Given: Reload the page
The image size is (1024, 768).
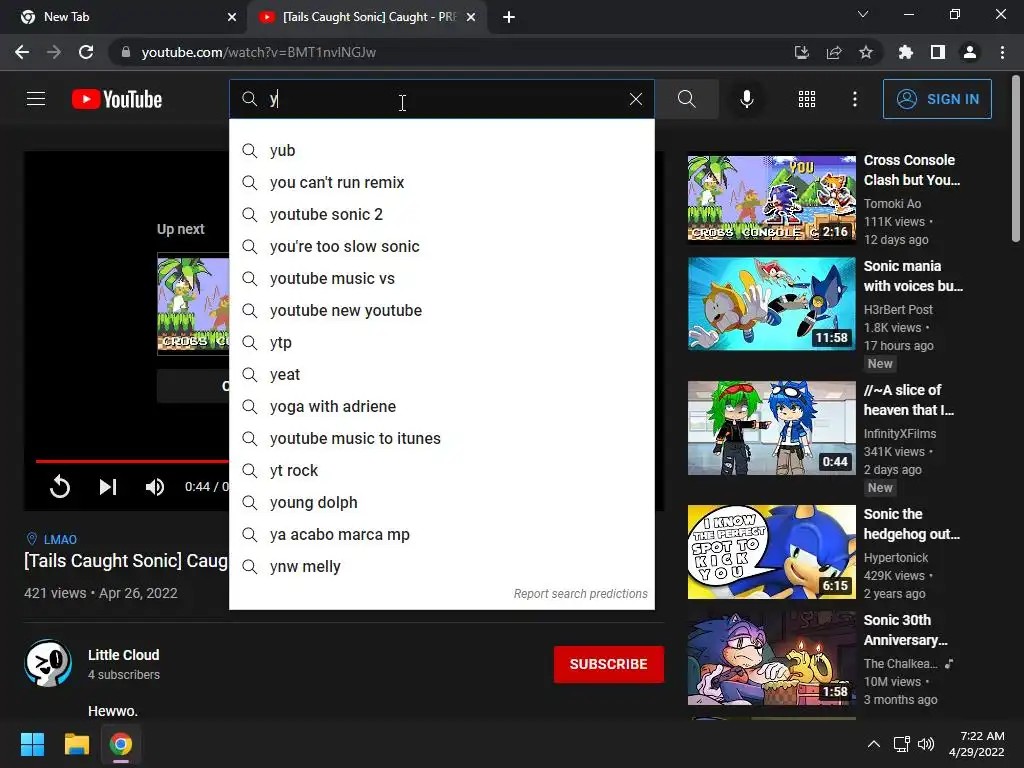Looking at the screenshot, I should (x=86, y=52).
